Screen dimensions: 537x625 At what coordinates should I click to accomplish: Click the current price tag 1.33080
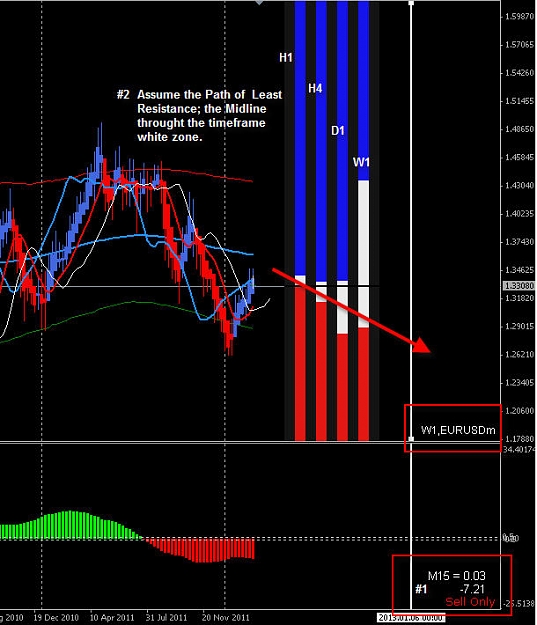click(x=519, y=286)
